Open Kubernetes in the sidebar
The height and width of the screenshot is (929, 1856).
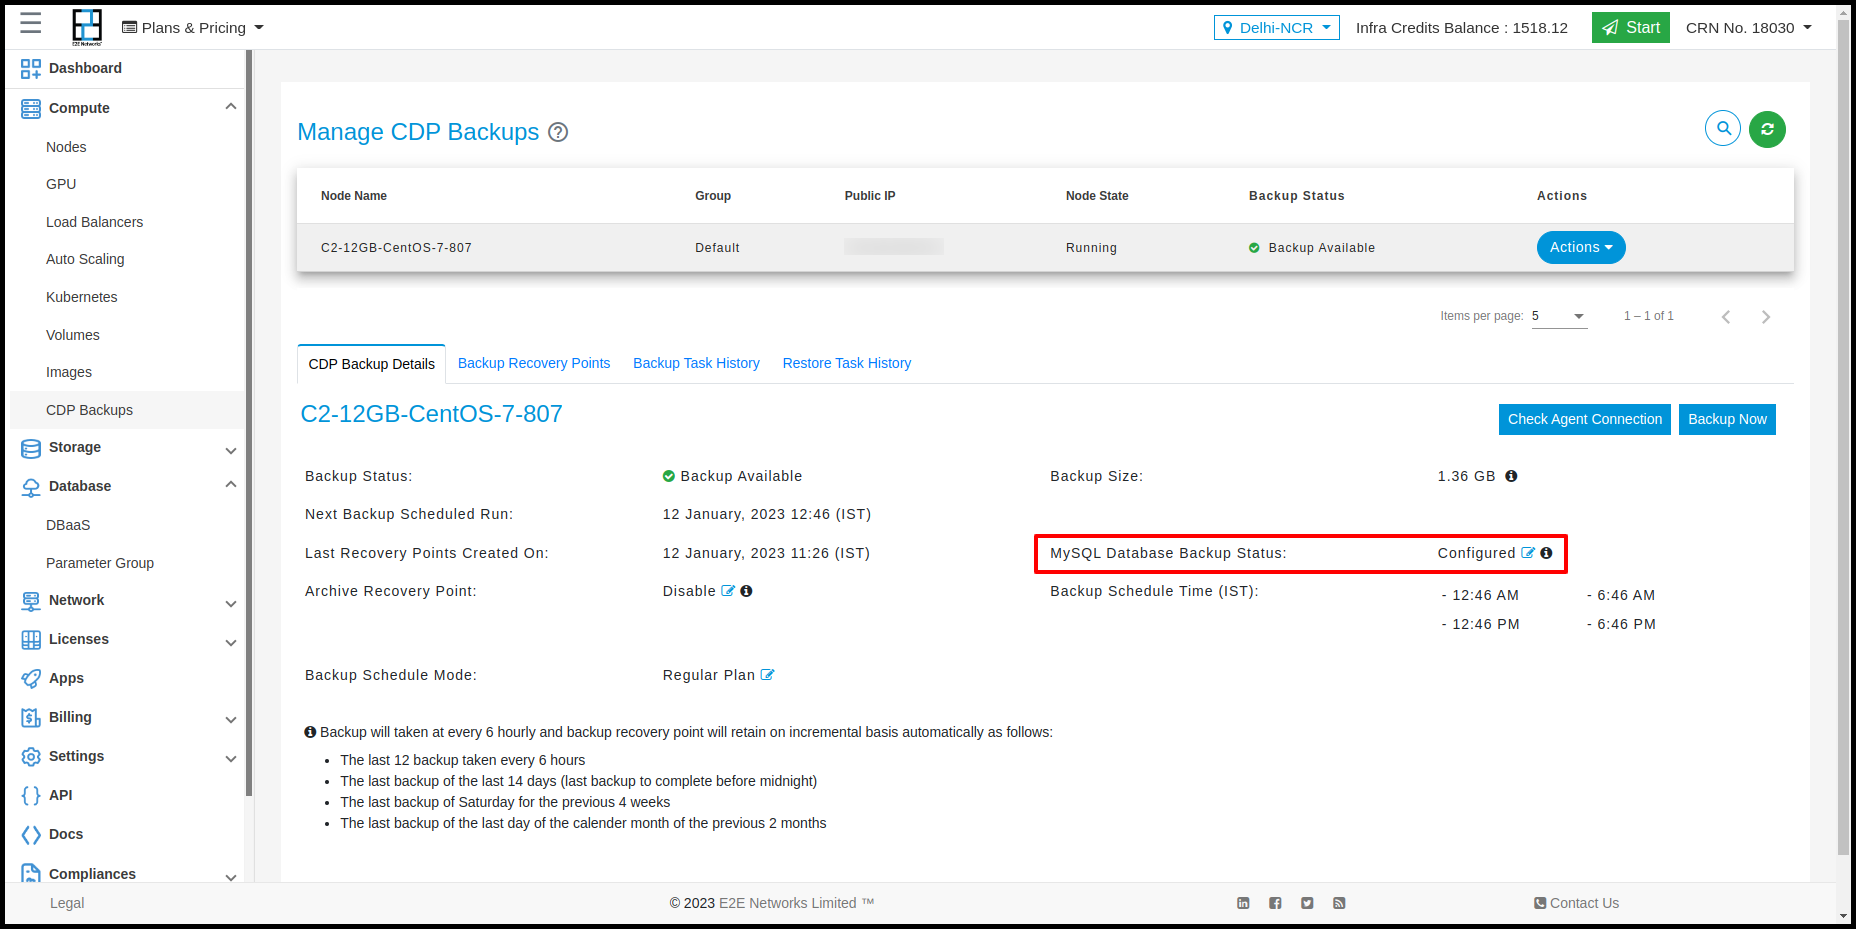point(82,297)
